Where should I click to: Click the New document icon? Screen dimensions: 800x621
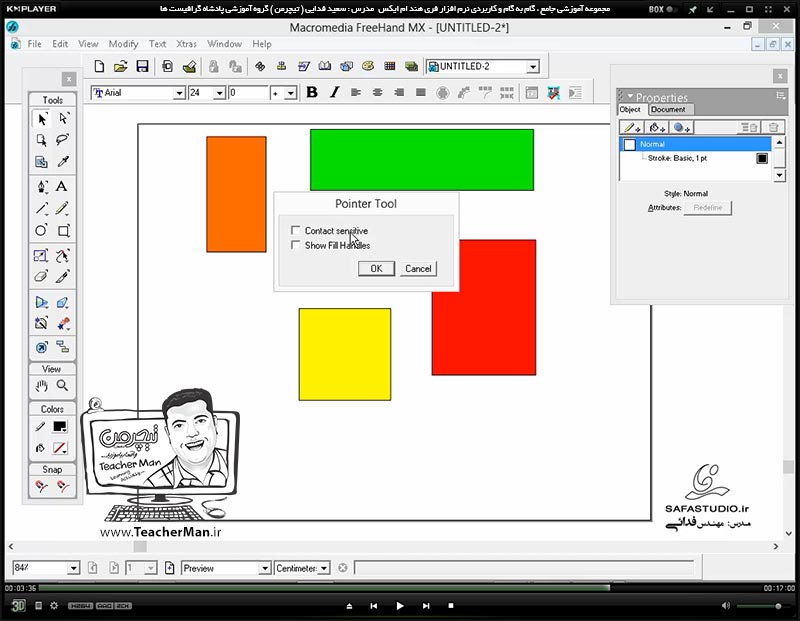(99, 66)
